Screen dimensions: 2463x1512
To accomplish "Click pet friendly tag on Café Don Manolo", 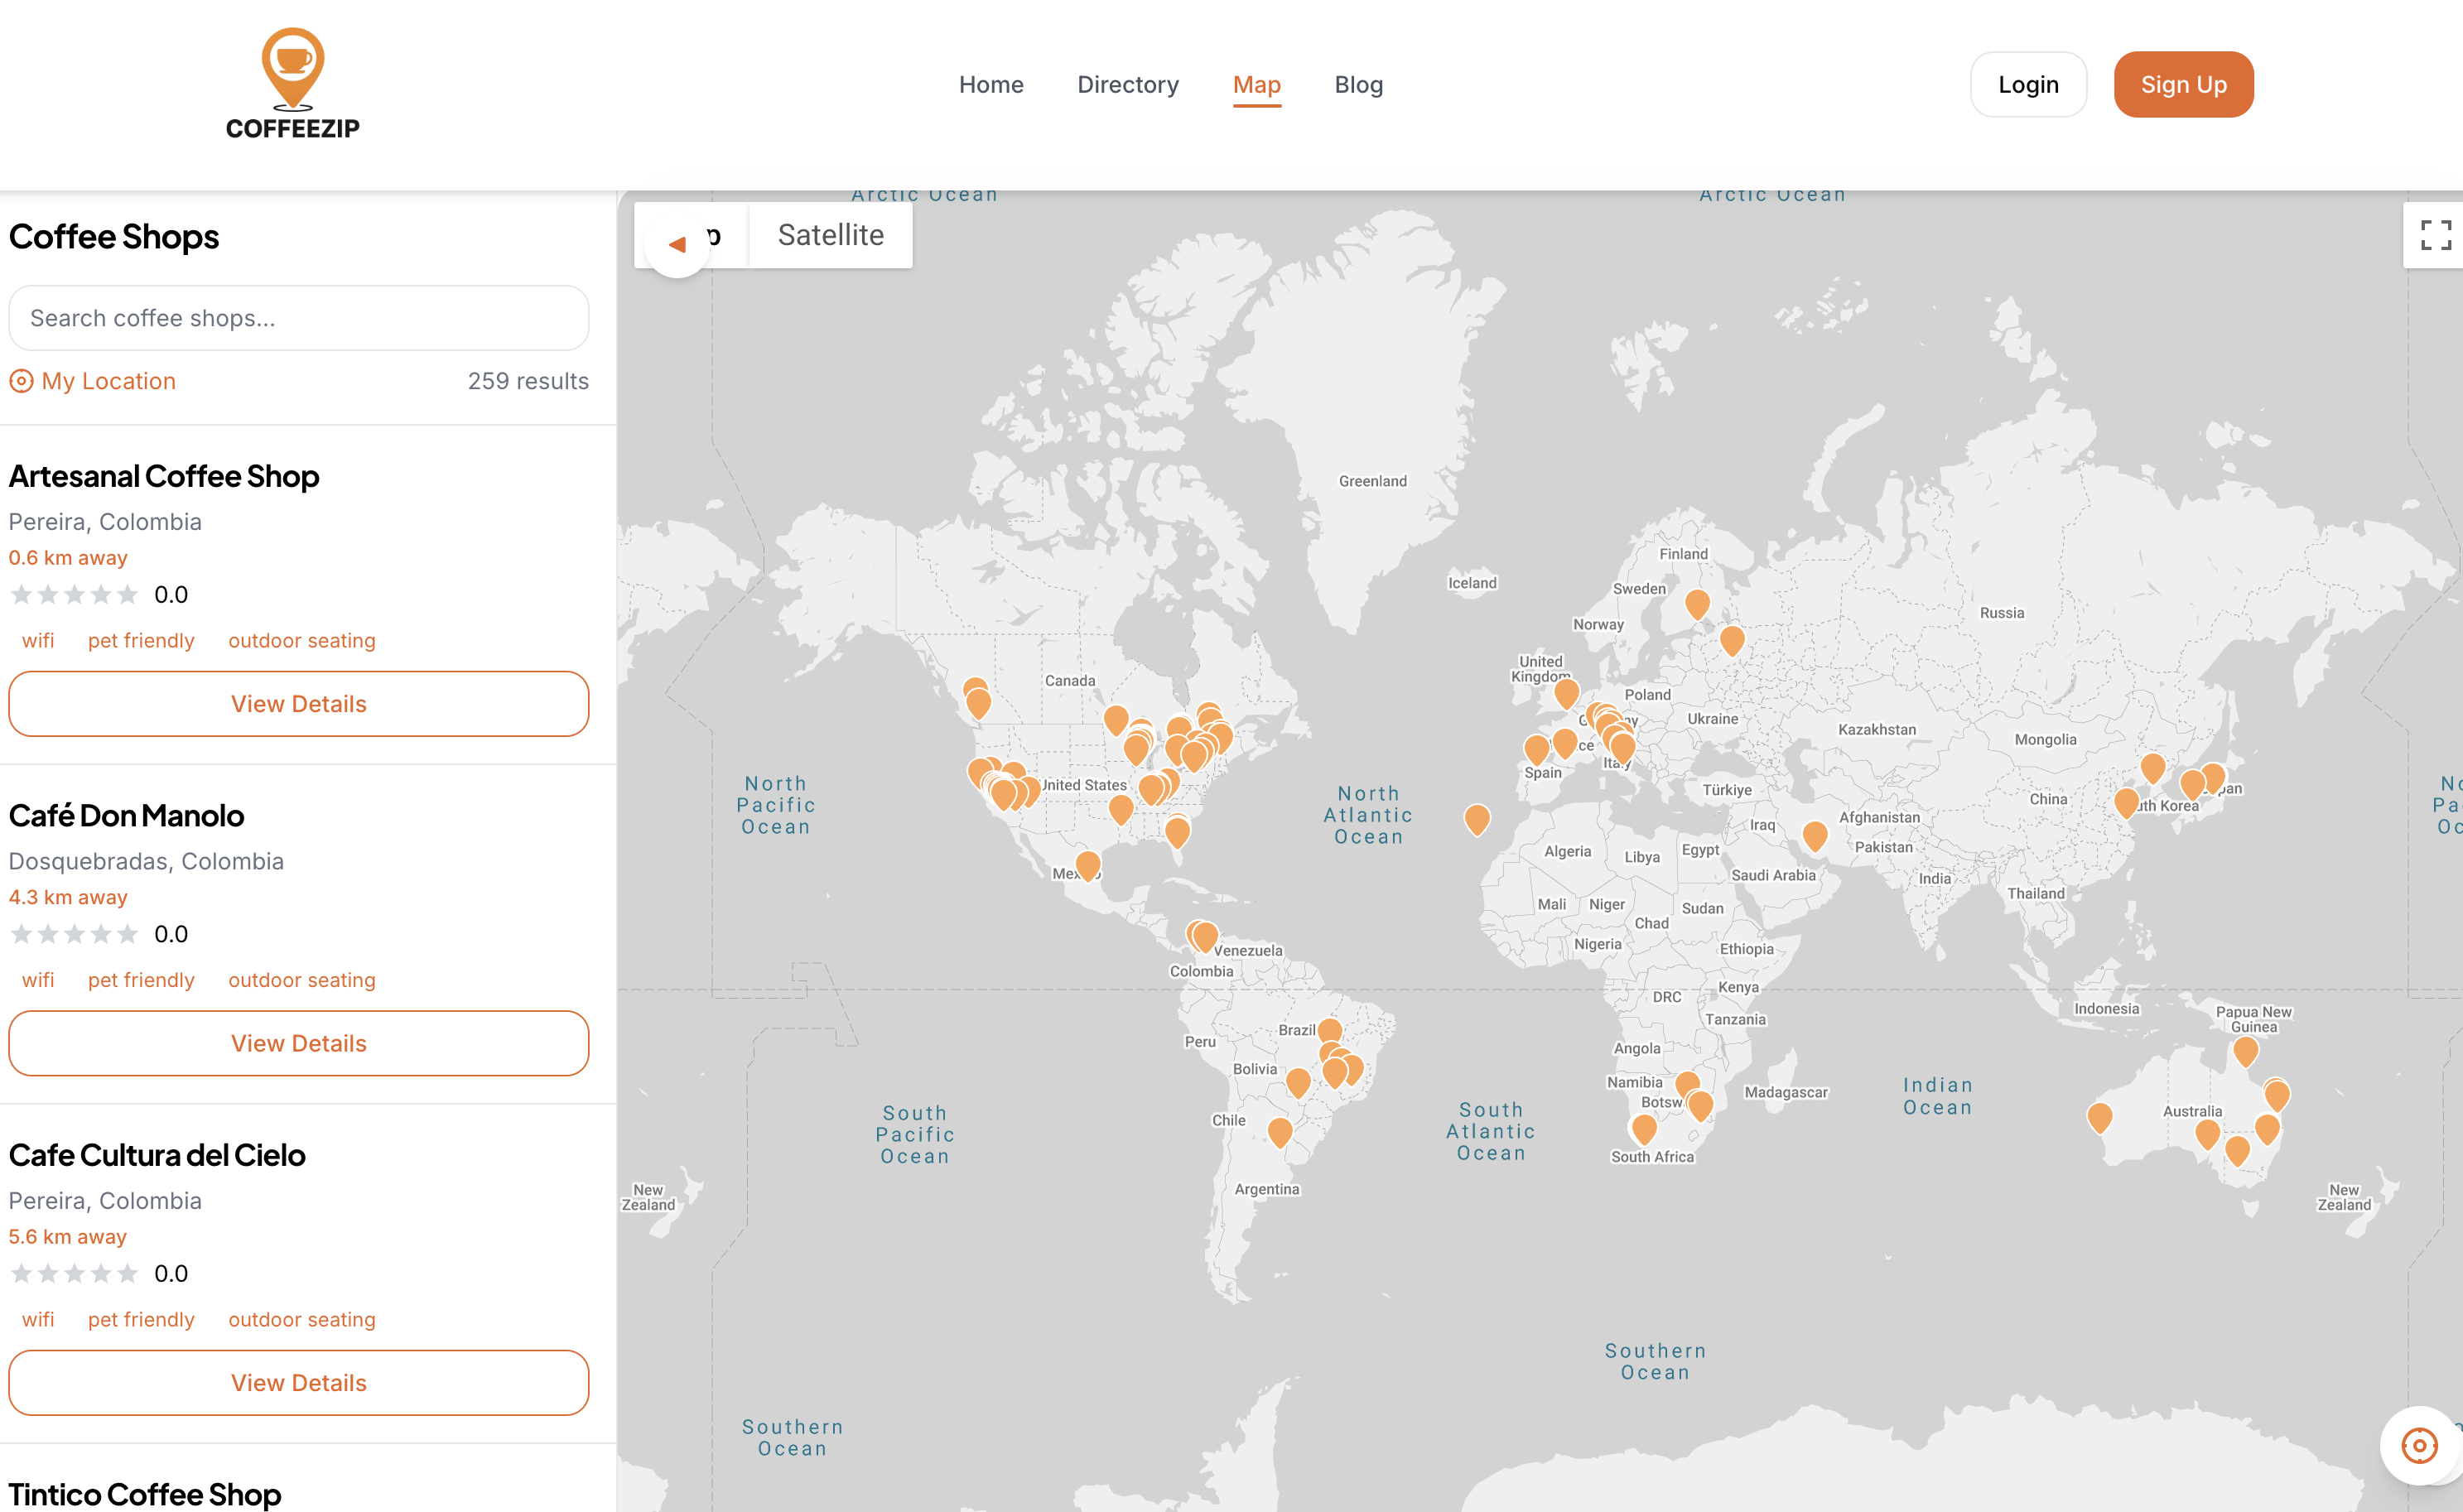I will (141, 980).
